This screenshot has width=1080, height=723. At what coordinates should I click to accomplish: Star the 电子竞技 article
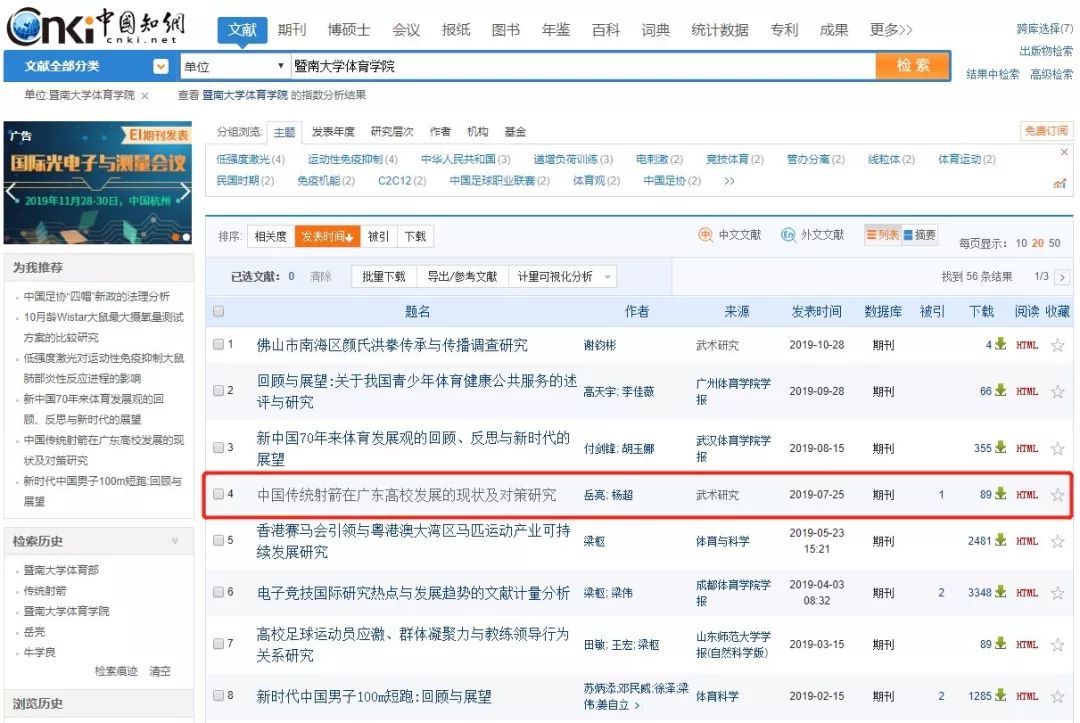click(1057, 593)
